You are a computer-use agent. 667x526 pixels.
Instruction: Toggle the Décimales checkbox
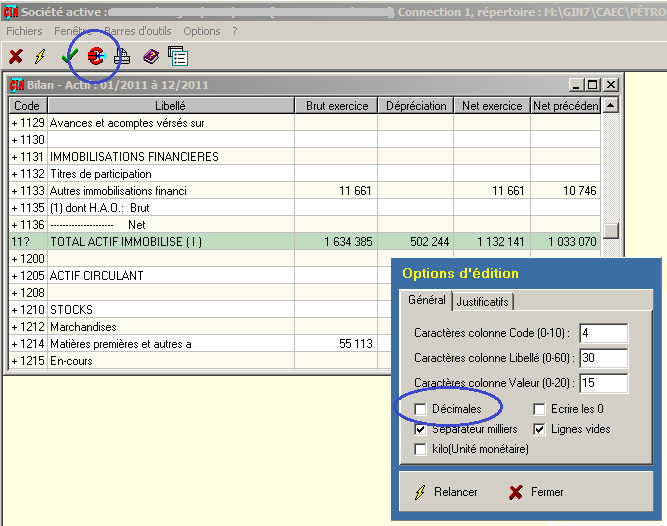[420, 409]
